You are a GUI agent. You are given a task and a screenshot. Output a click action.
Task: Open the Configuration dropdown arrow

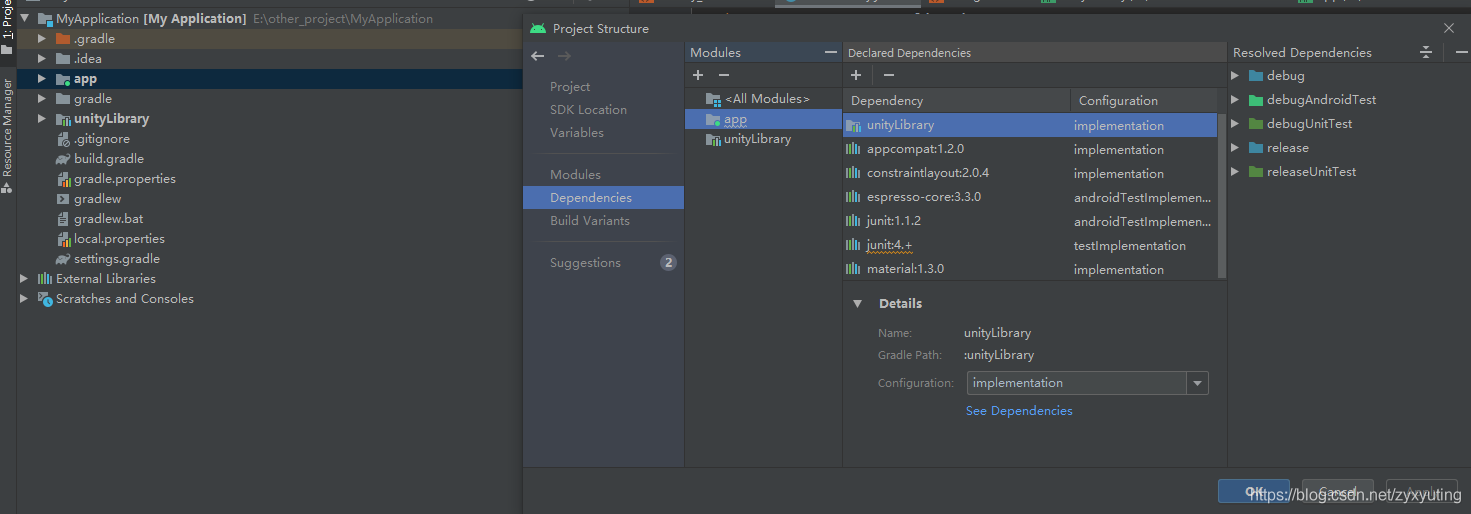(1197, 383)
